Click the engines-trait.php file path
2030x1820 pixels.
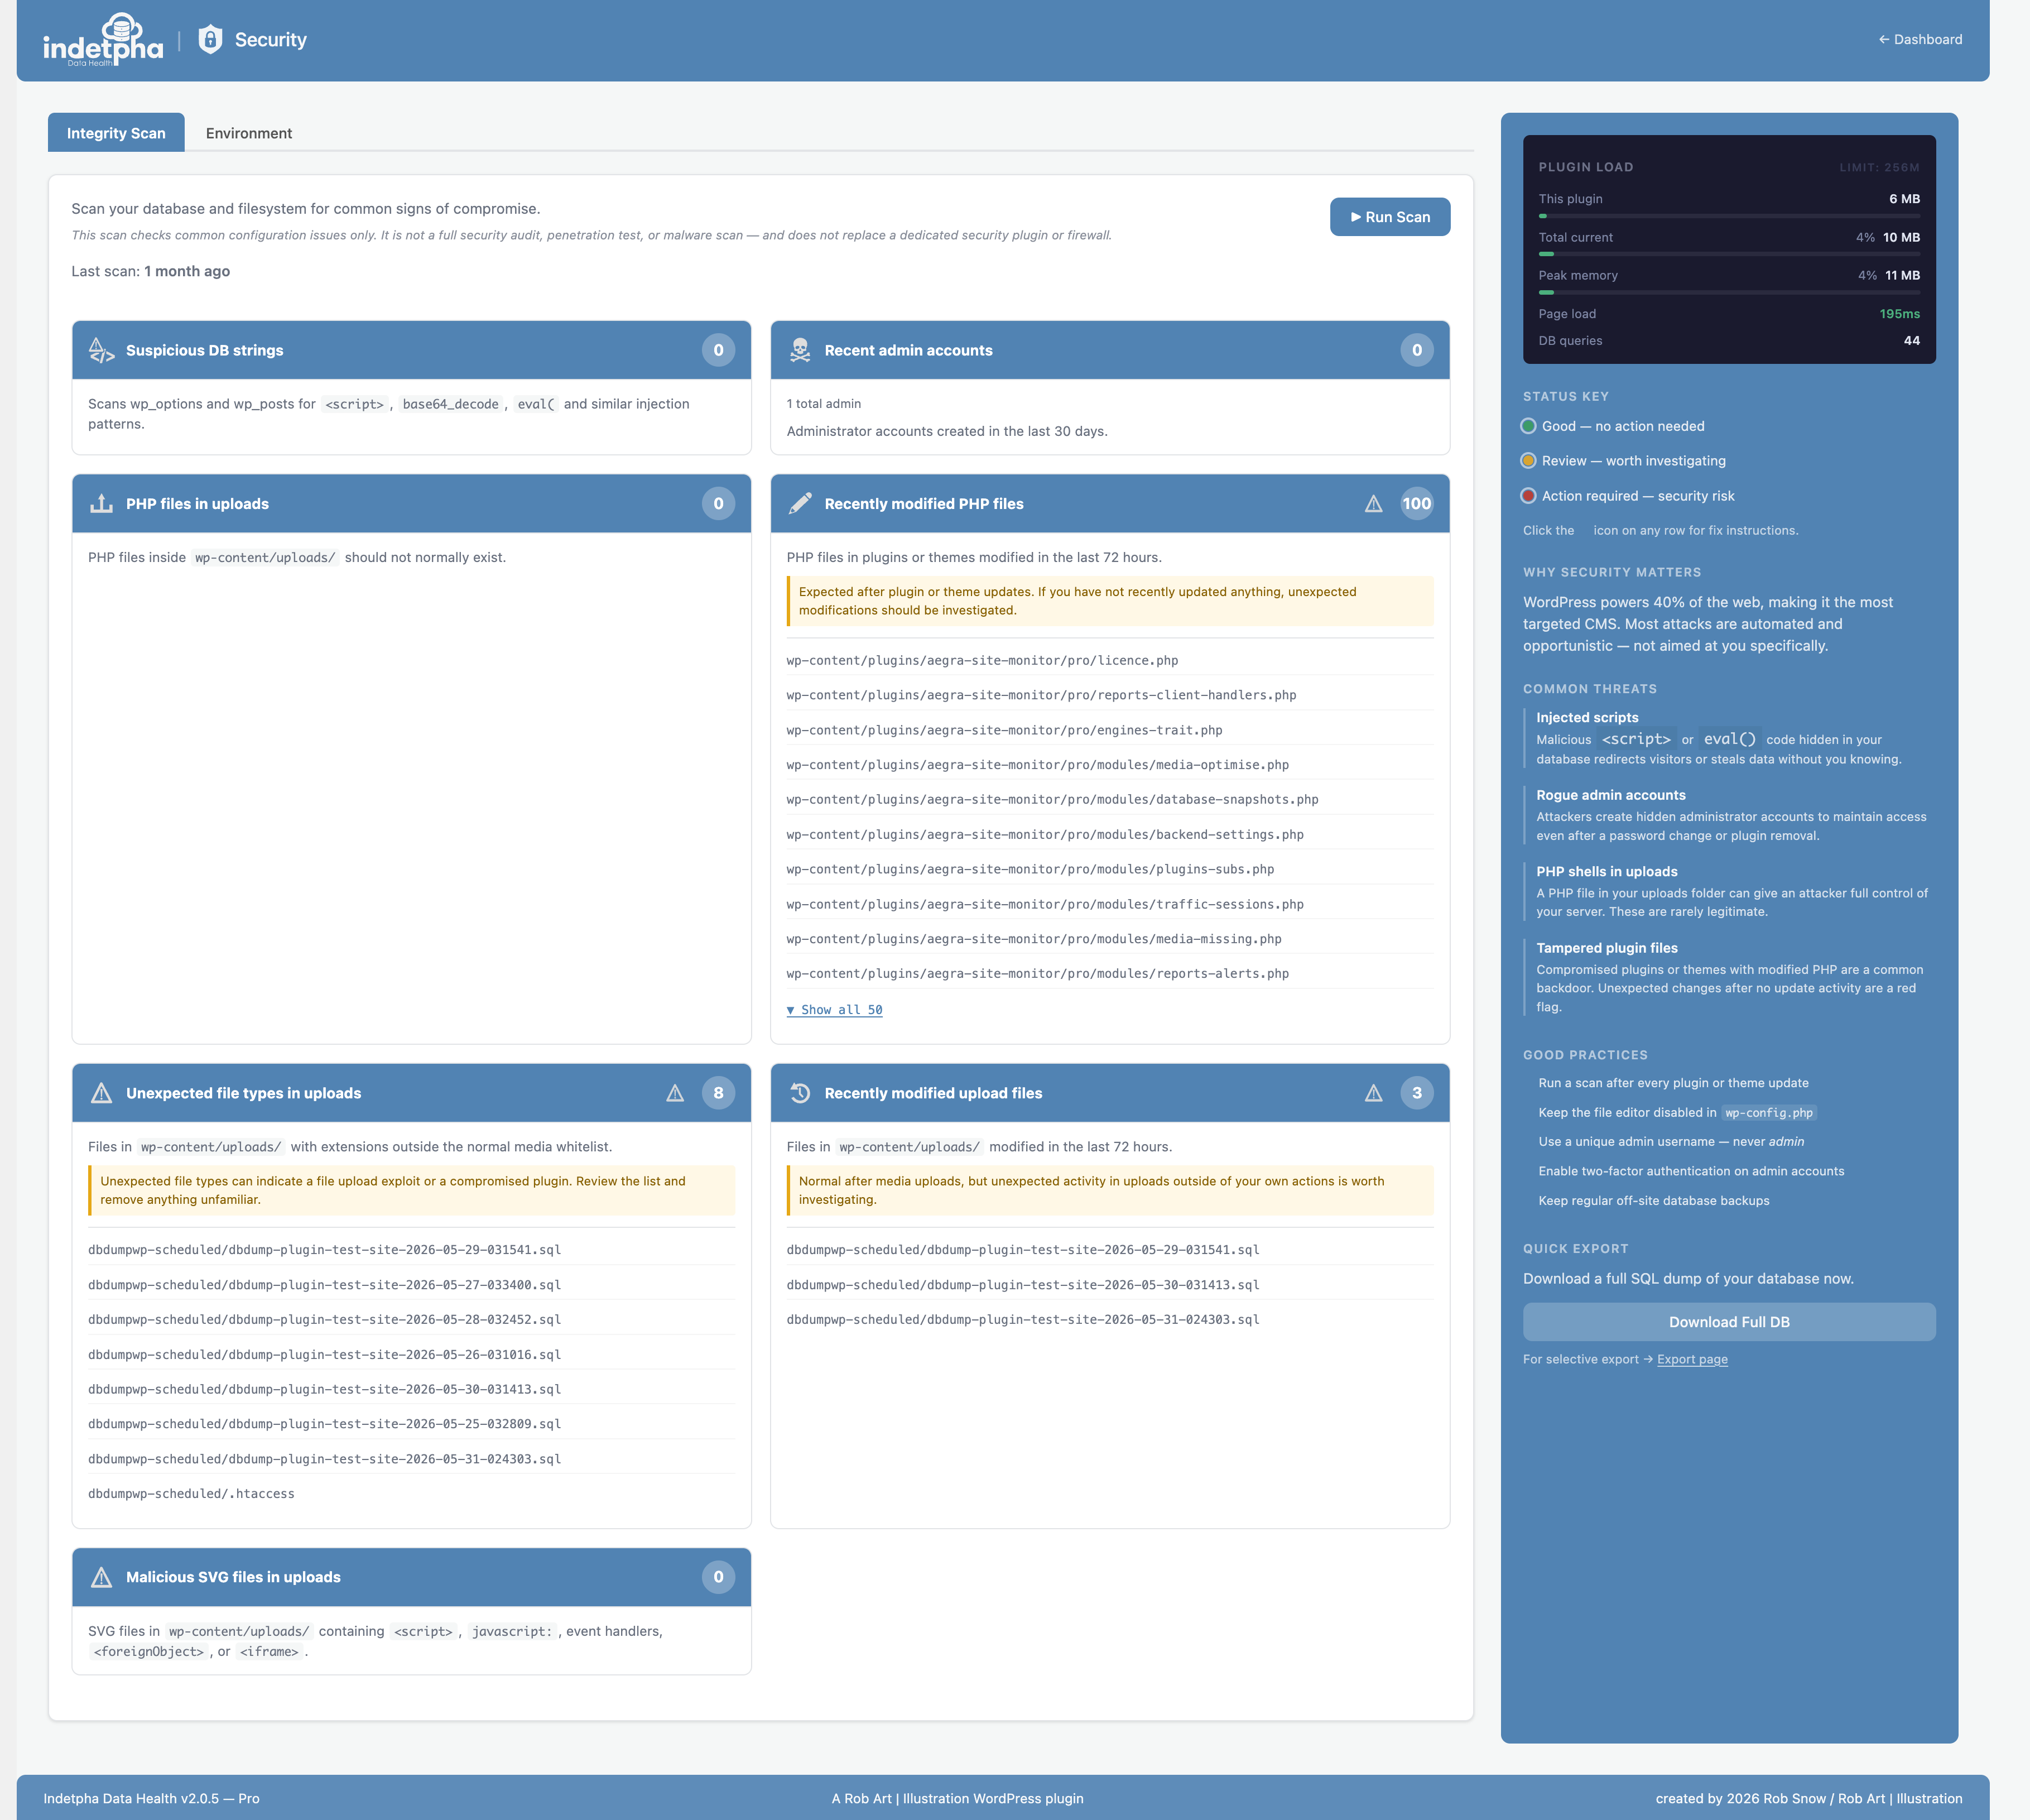(x=1110, y=730)
